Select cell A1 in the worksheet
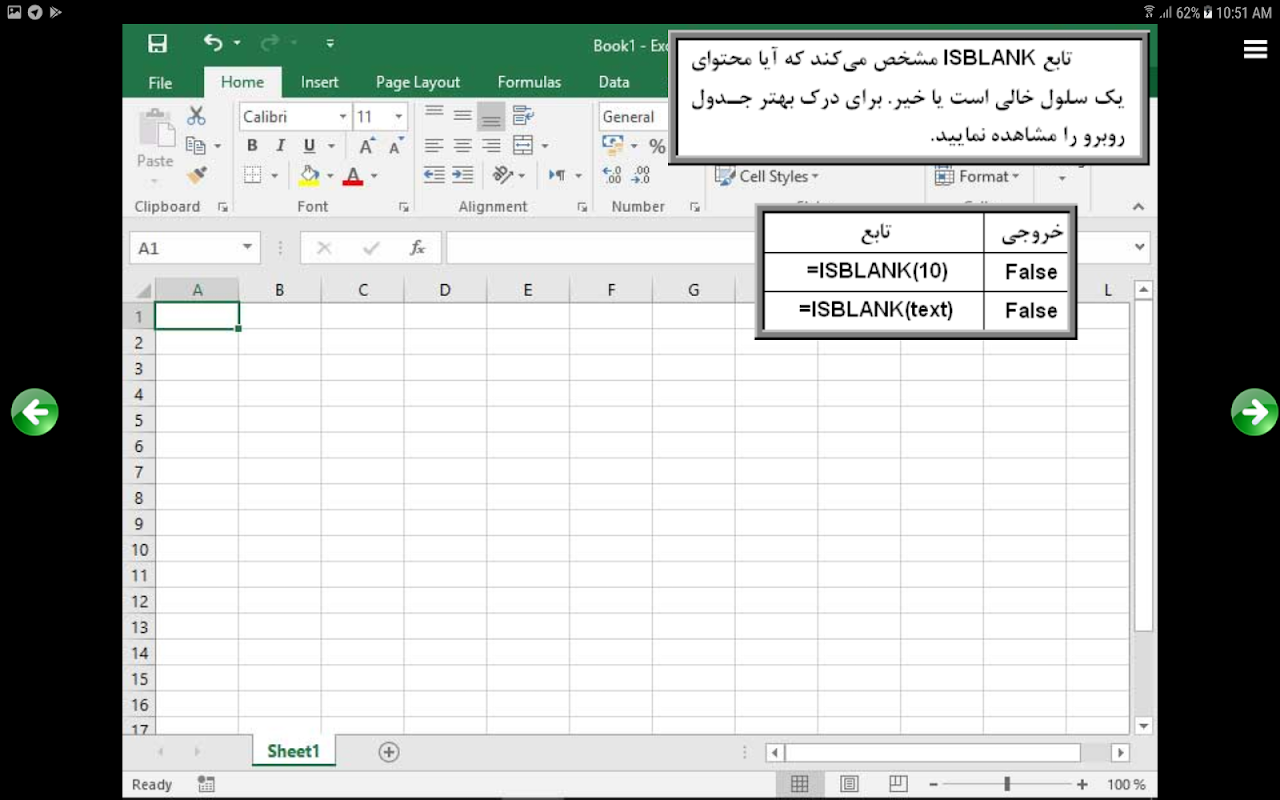This screenshot has width=1280, height=800. coord(197,316)
